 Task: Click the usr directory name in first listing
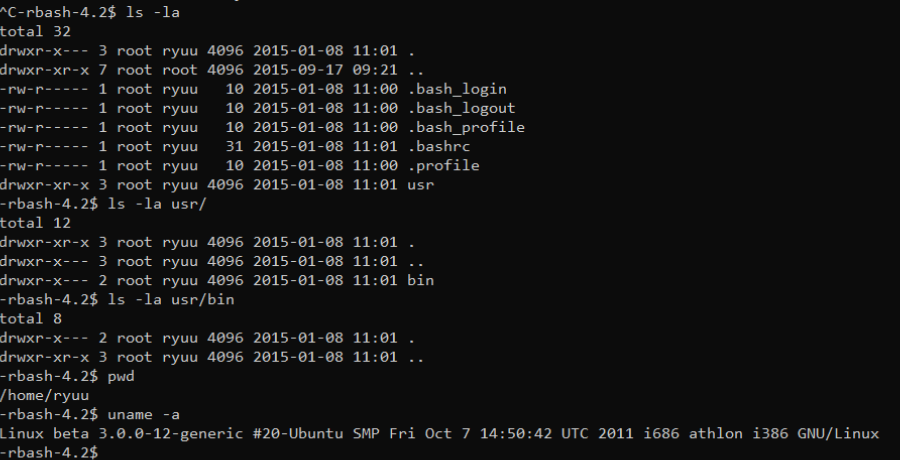(421, 185)
